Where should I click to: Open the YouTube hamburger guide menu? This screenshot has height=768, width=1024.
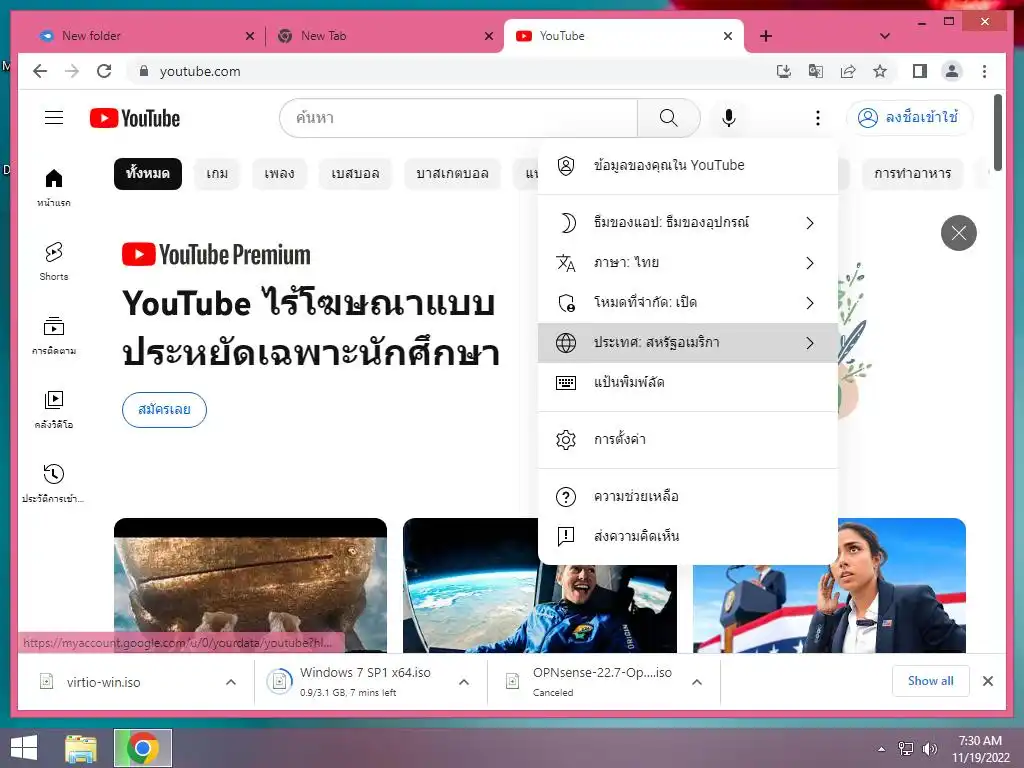coord(54,118)
